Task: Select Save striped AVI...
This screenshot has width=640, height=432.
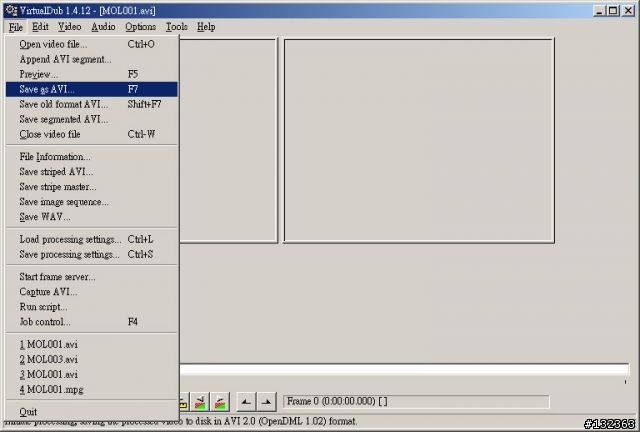Action: point(92,172)
